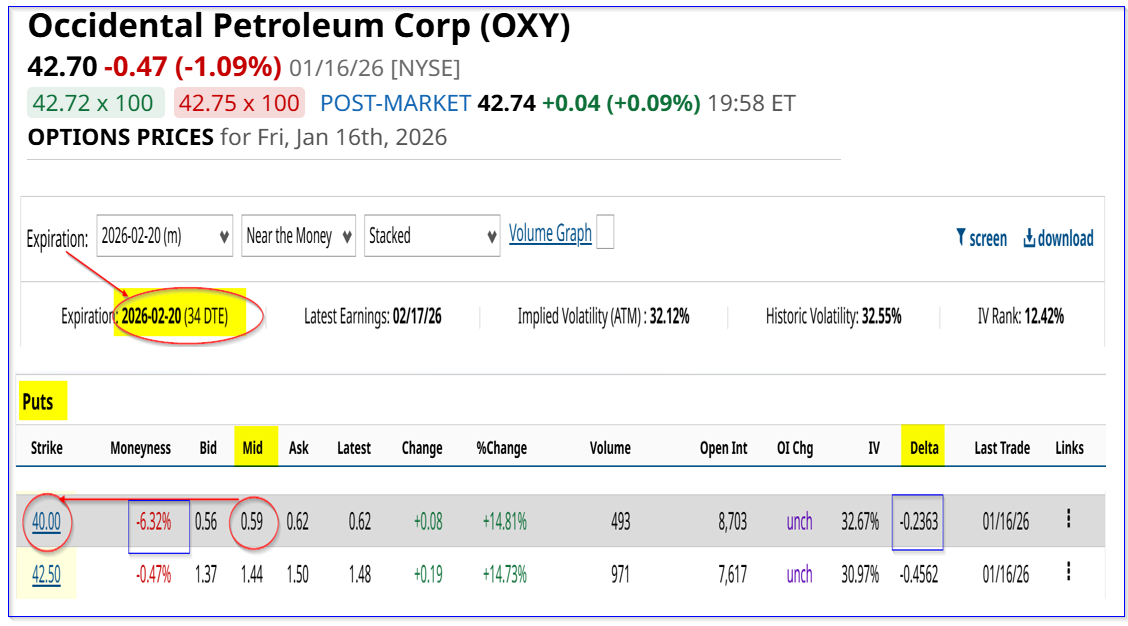Open links menu for 42.50 strike
Screen dimensions: 1128x626
[1068, 572]
